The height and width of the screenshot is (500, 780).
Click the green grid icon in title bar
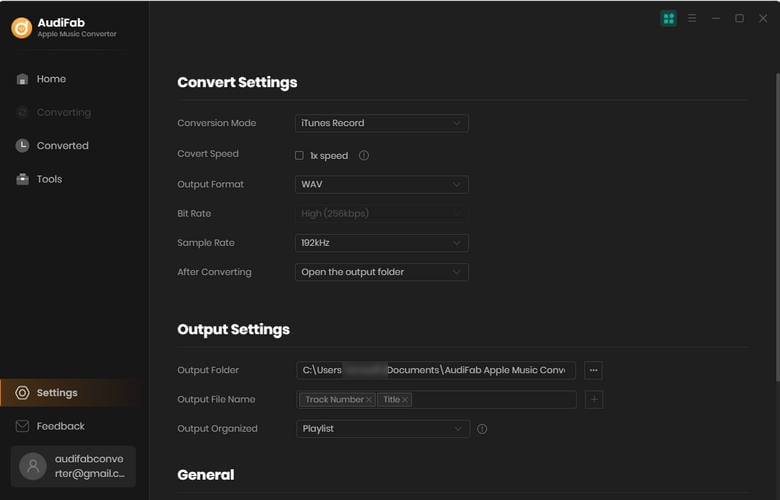[x=669, y=18]
